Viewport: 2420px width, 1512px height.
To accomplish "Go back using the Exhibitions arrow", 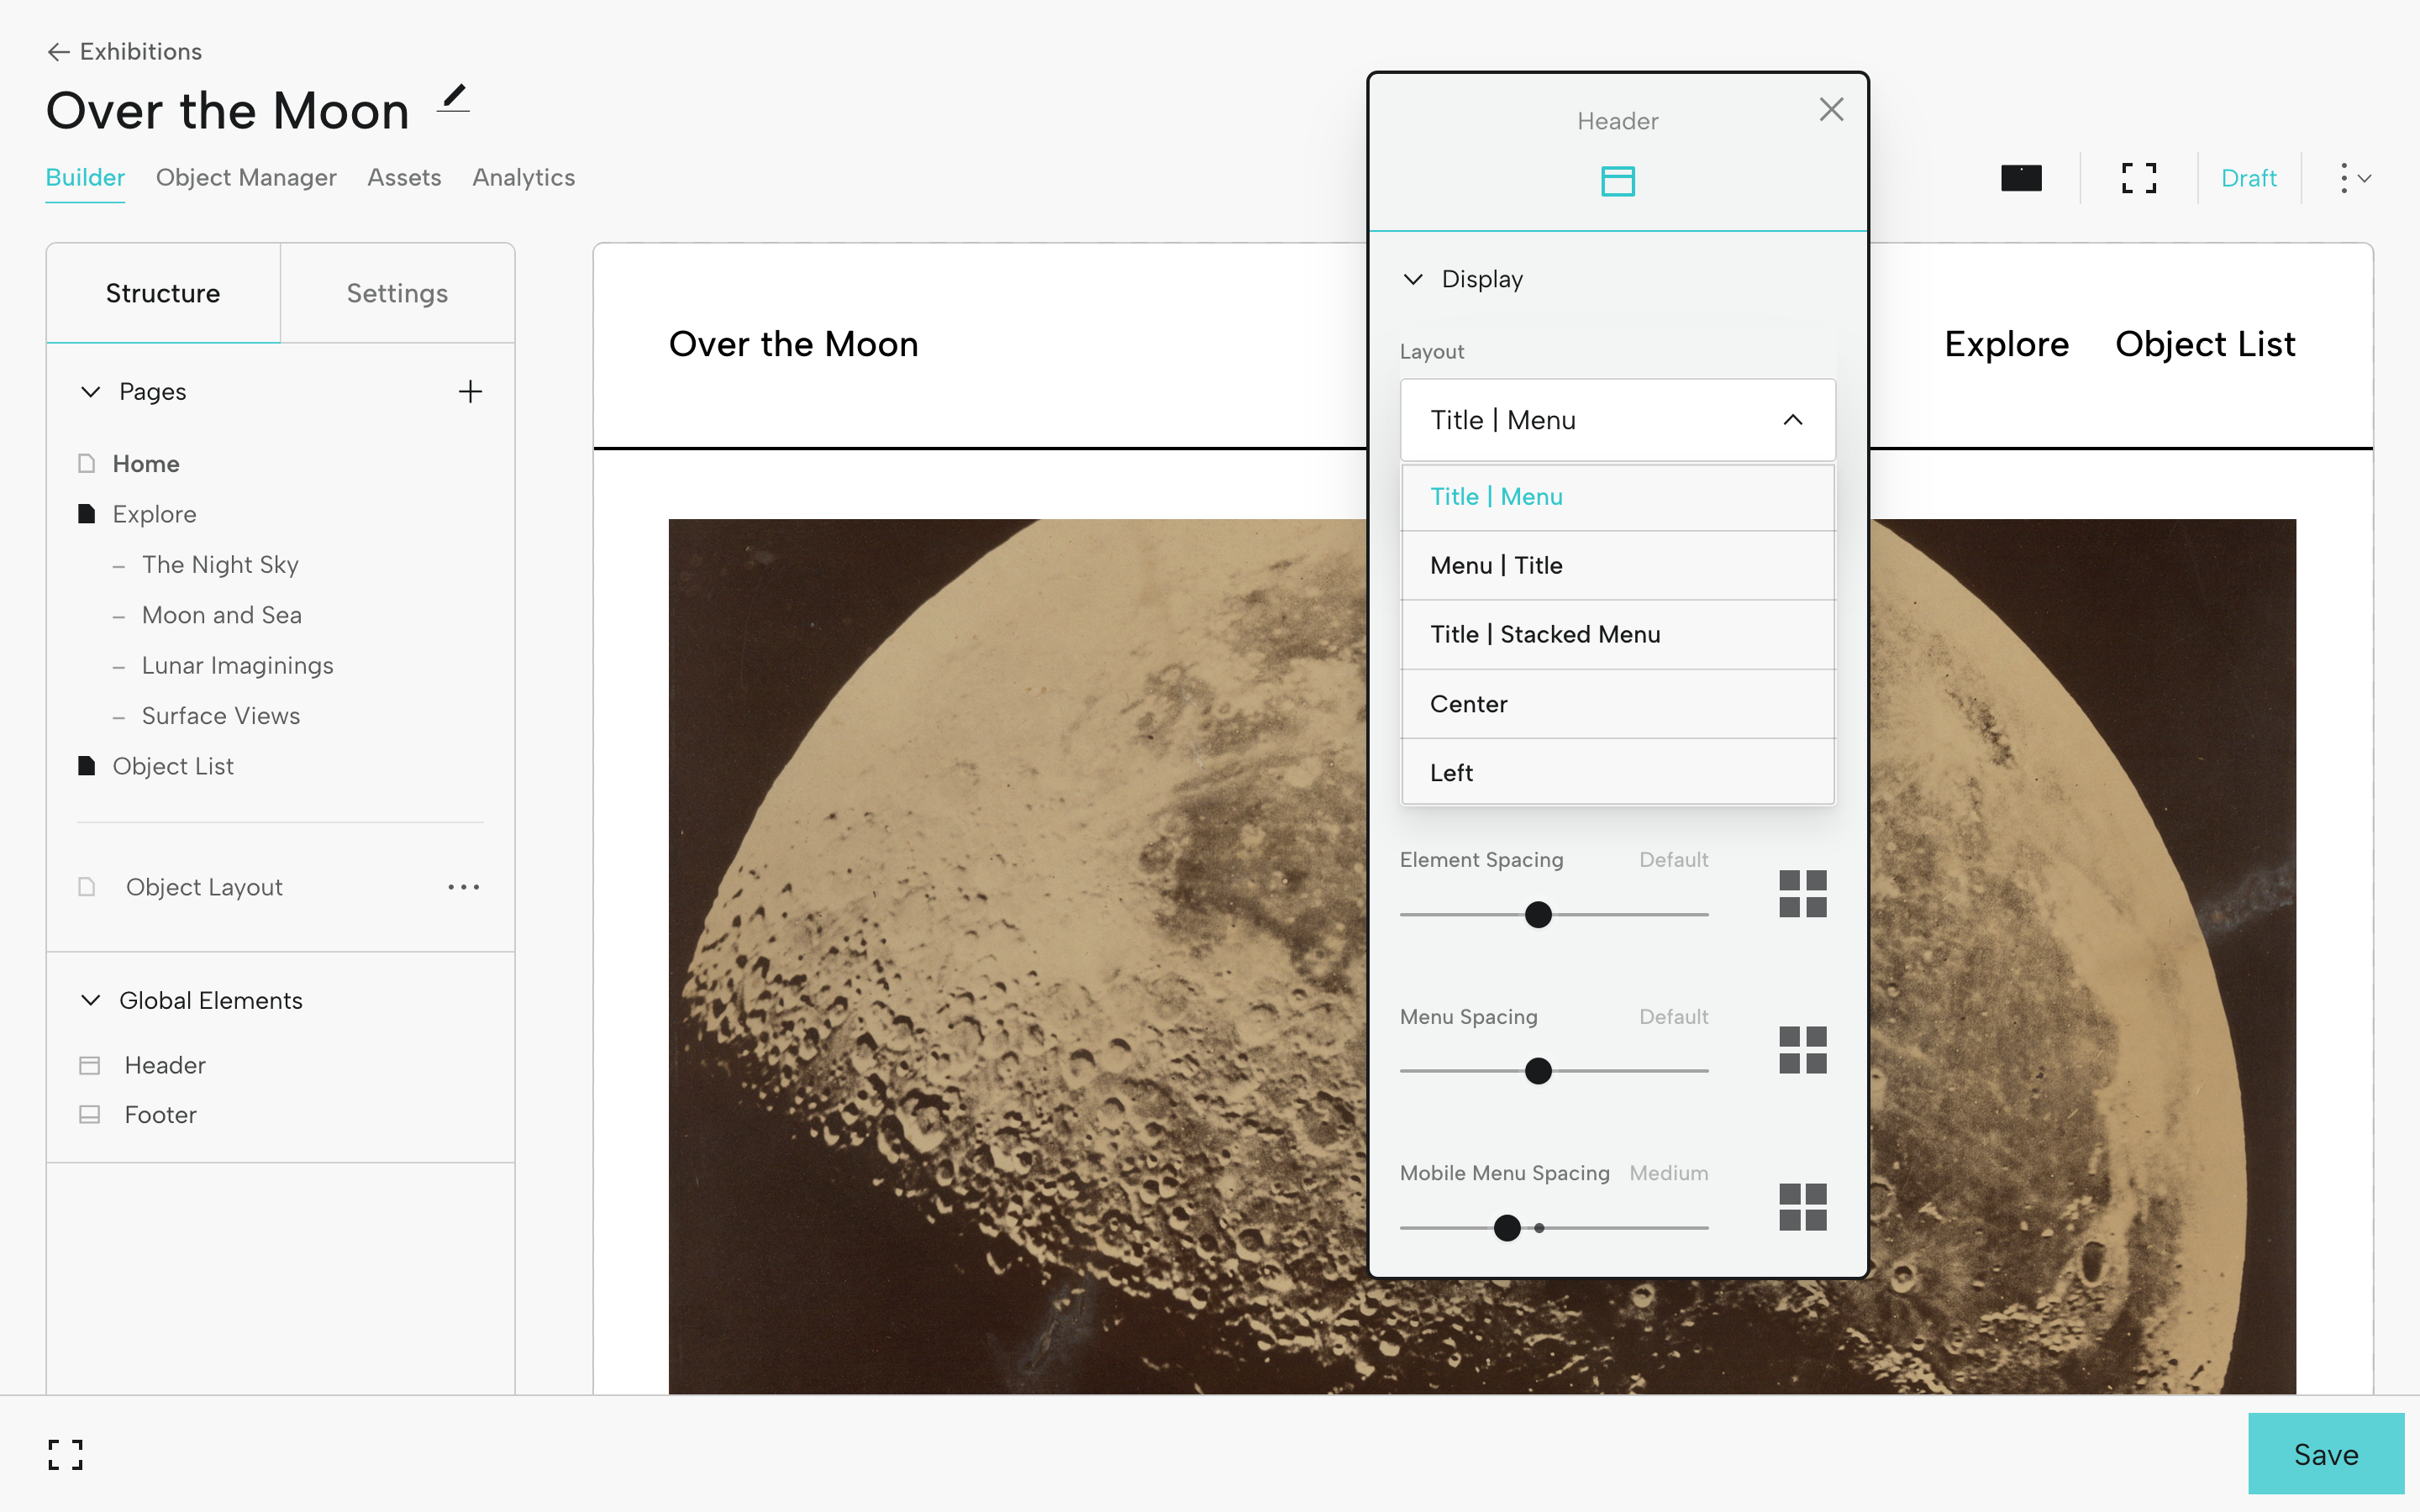I will (58, 52).
